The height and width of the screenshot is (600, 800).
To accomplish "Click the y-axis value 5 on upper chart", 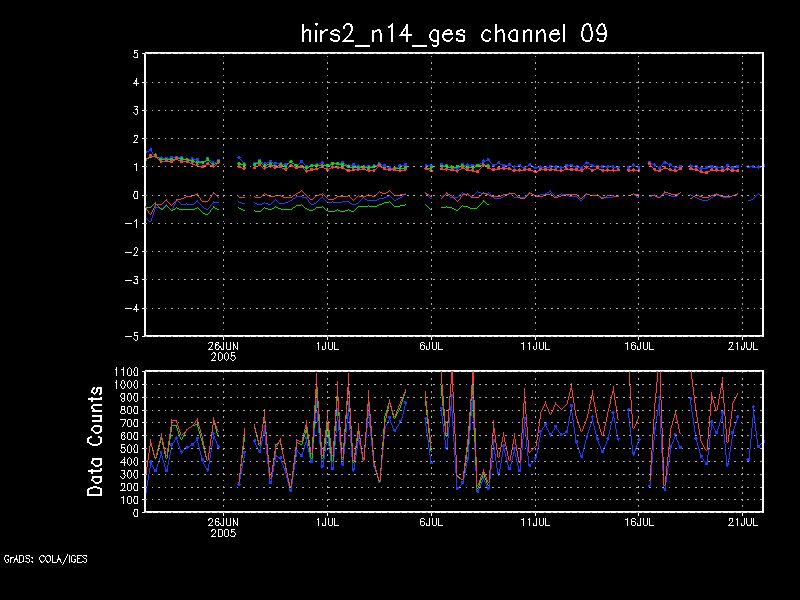I will [x=134, y=54].
